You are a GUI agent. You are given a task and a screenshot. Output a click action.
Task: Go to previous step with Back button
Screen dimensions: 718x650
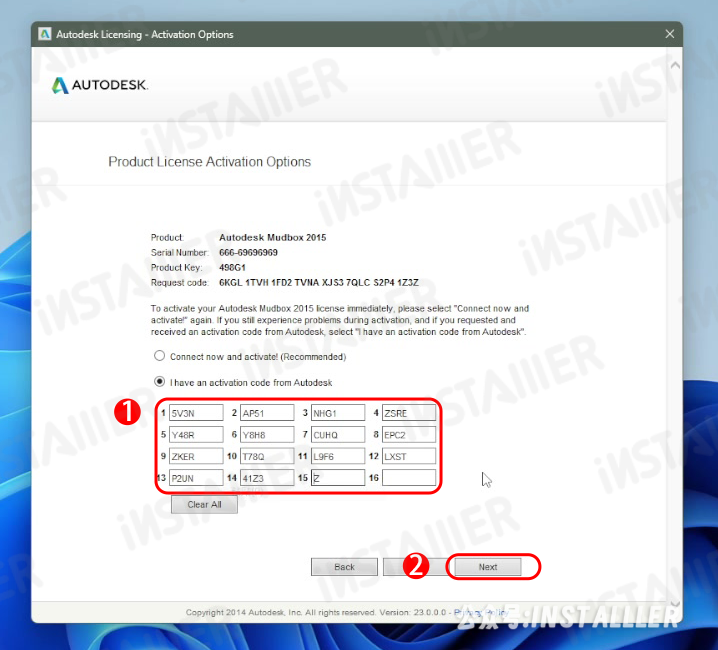[344, 567]
